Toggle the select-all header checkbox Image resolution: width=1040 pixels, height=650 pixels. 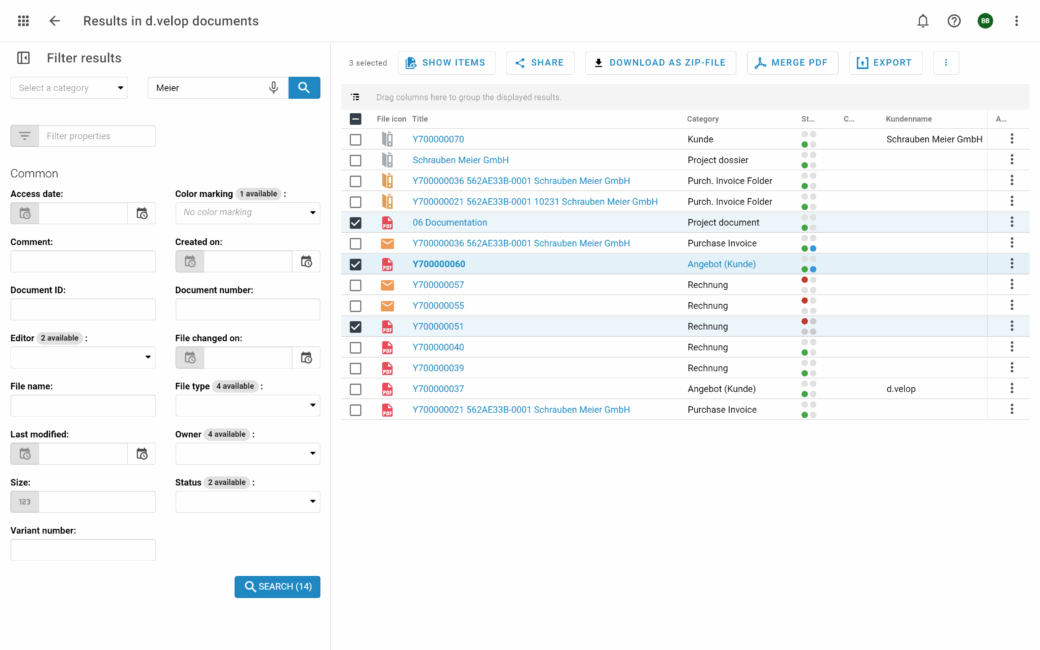[x=355, y=119]
